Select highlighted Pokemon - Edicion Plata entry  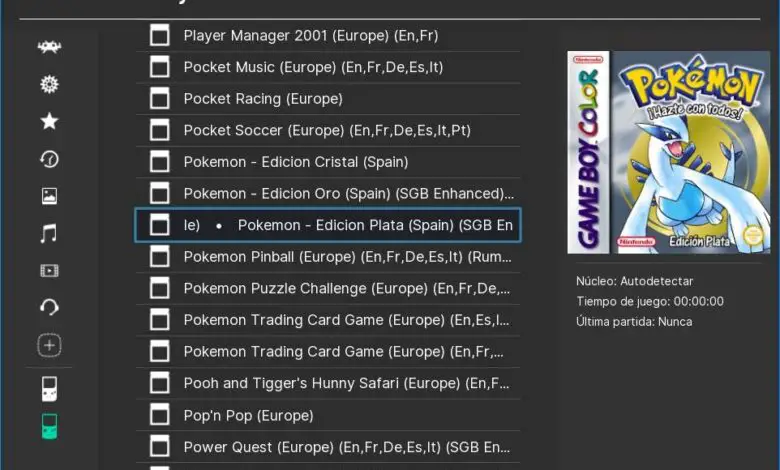328,225
